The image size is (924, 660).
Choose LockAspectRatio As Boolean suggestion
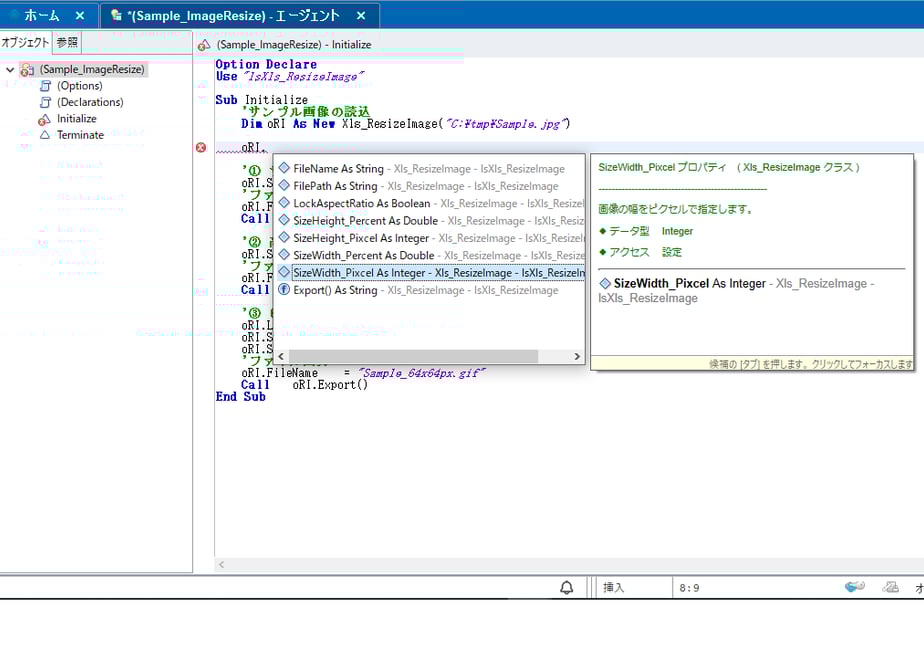click(x=429, y=203)
